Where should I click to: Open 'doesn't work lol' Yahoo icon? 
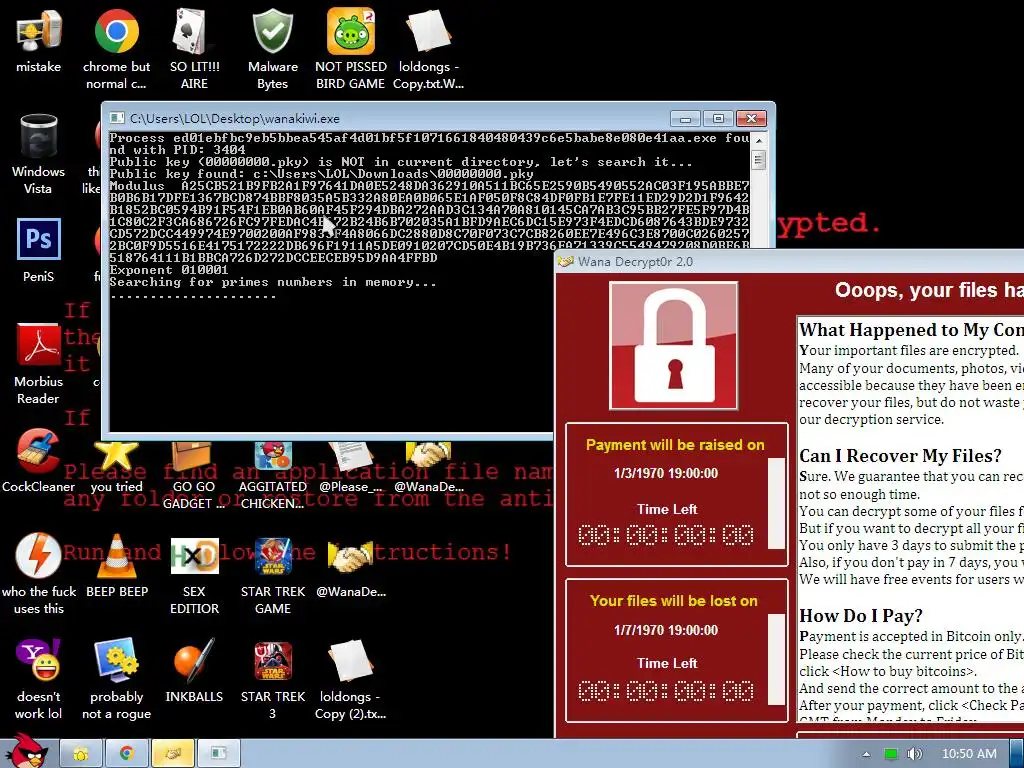pos(39,679)
